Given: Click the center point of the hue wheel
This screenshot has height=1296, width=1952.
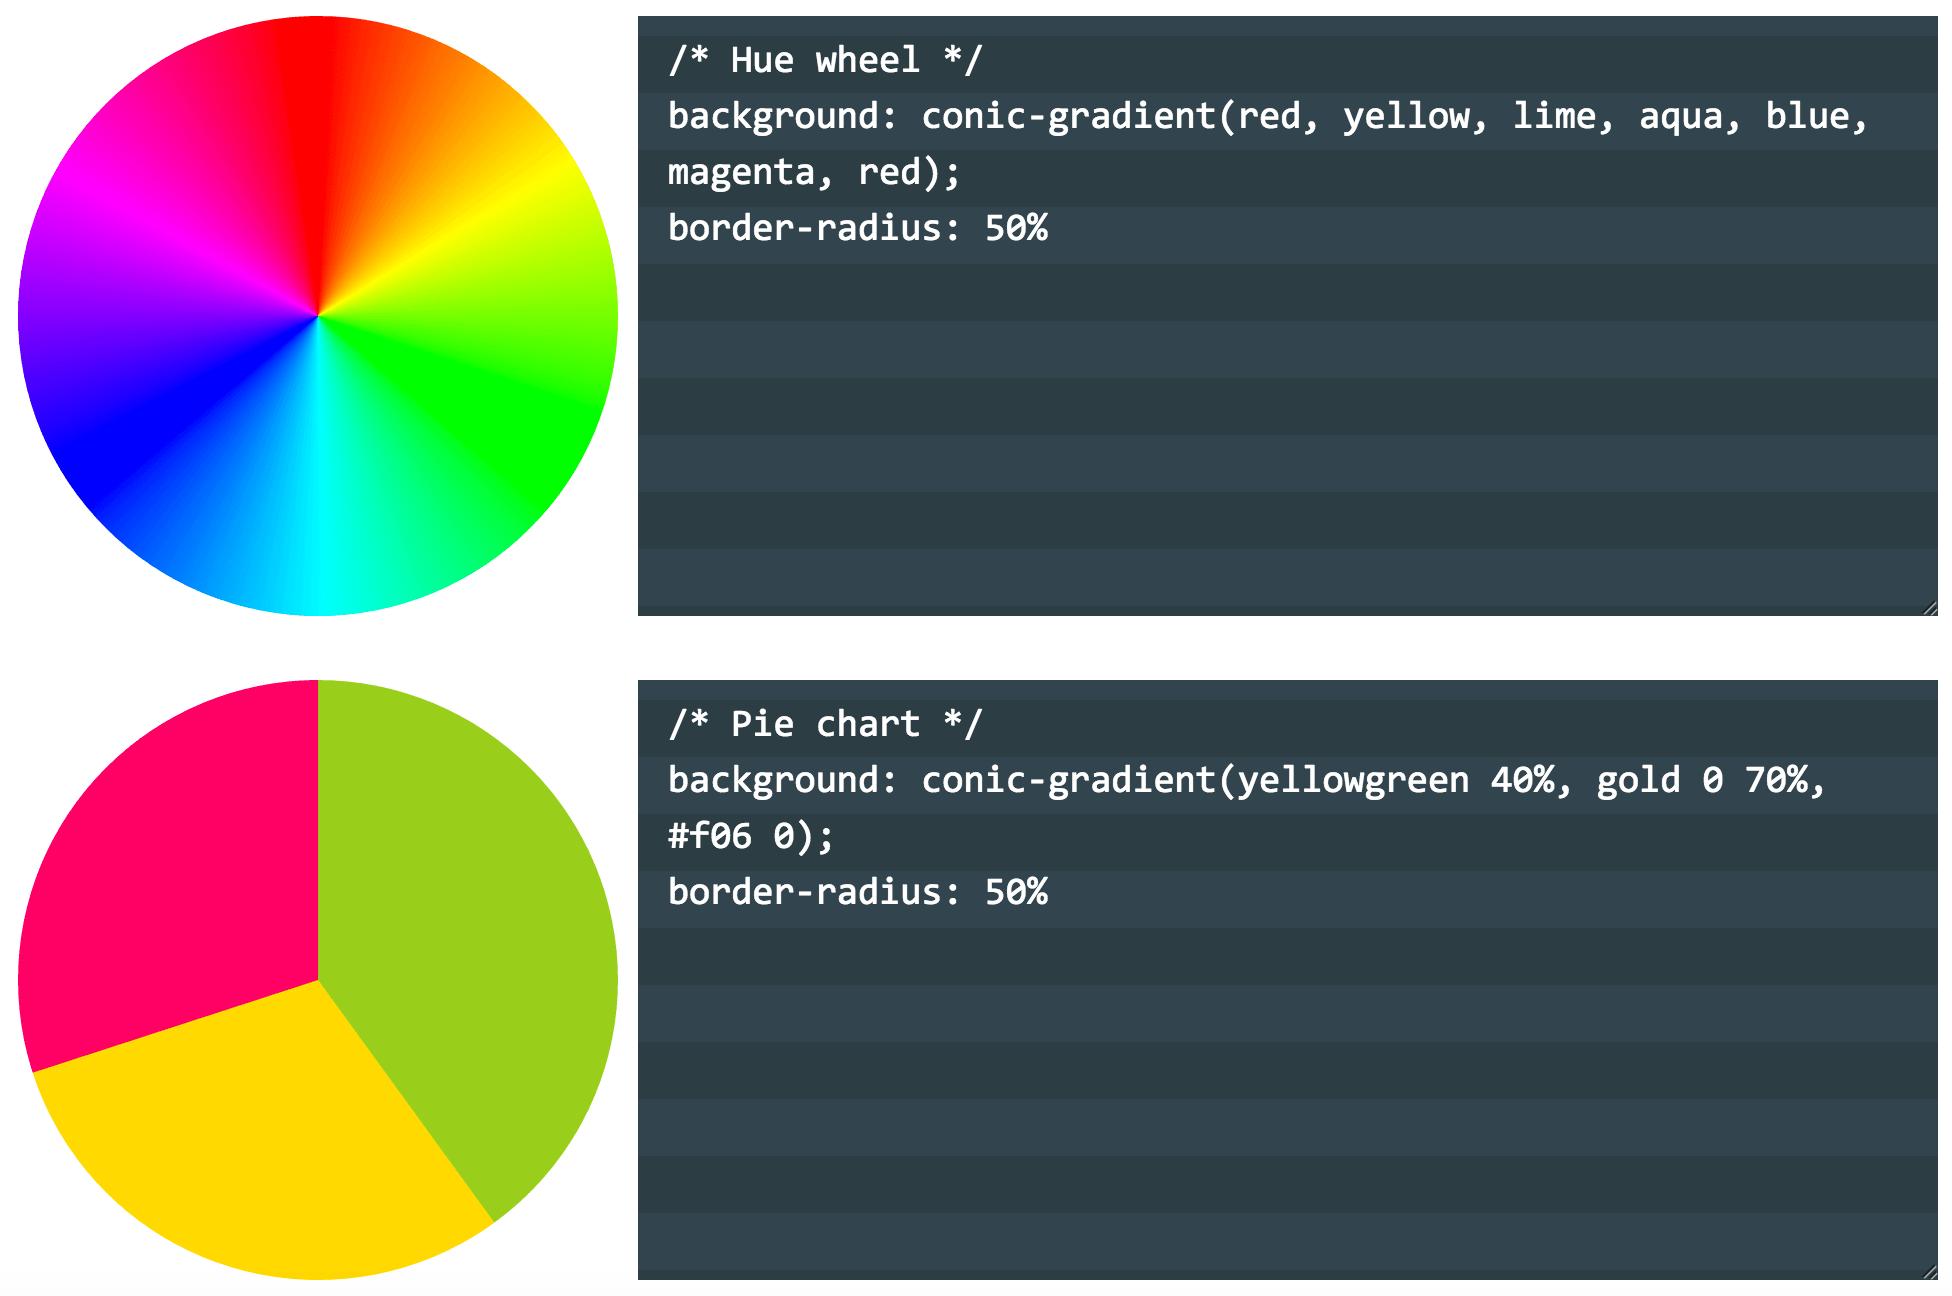Looking at the screenshot, I should tap(318, 316).
